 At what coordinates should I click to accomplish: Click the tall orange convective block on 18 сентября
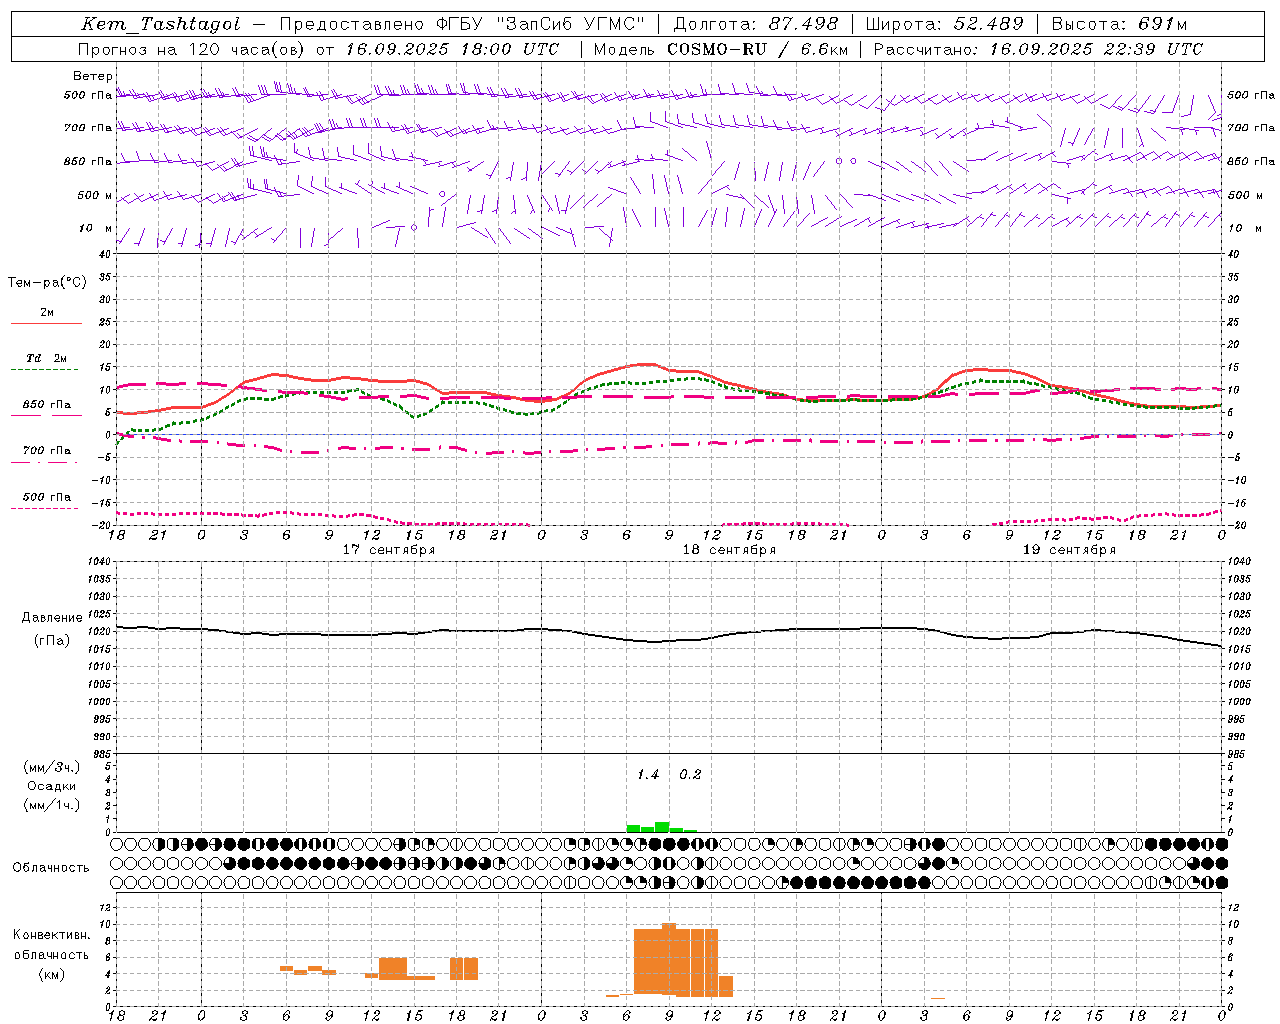pyautogui.click(x=676, y=961)
